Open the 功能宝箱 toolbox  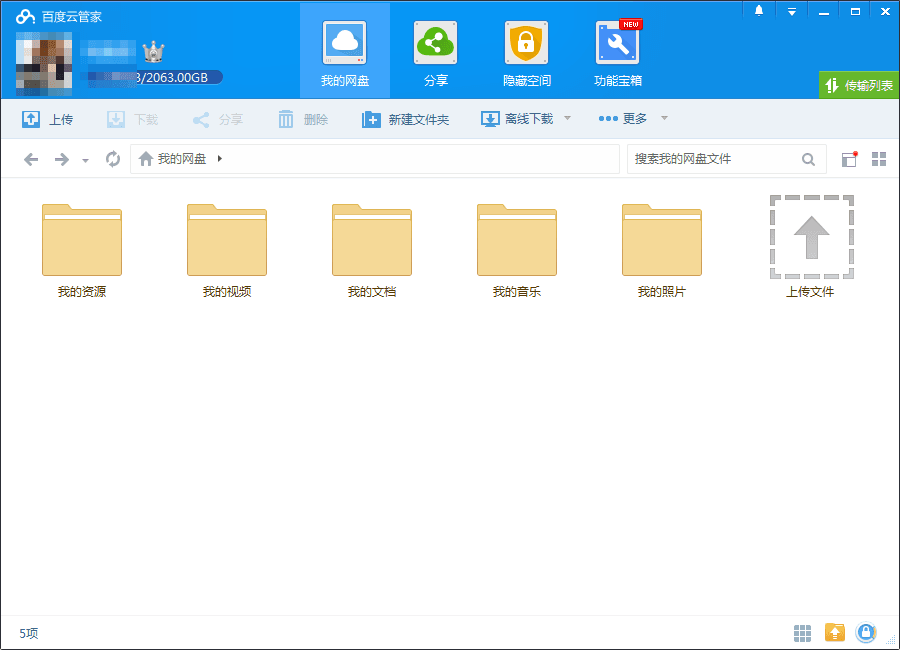tap(617, 50)
